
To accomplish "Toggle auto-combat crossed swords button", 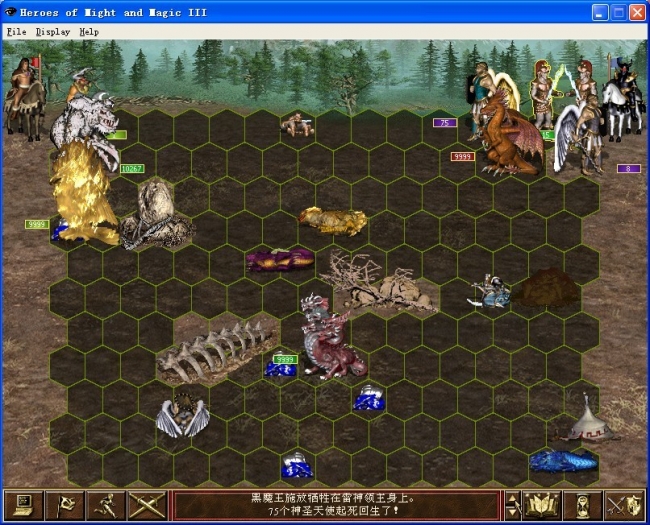I will pyautogui.click(x=147, y=505).
